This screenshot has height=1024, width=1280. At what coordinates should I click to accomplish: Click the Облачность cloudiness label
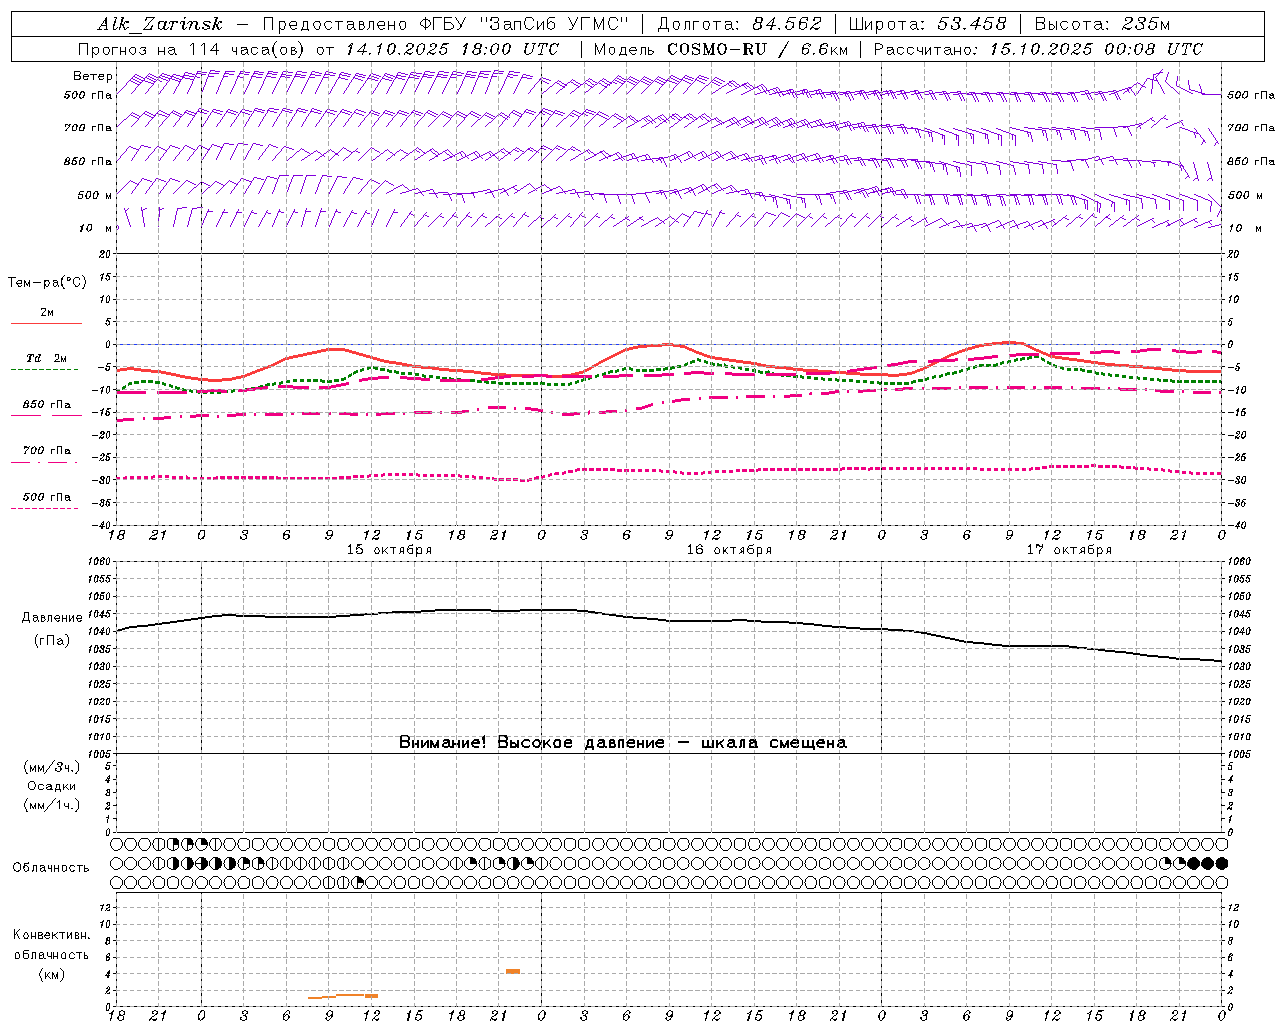[51, 868]
